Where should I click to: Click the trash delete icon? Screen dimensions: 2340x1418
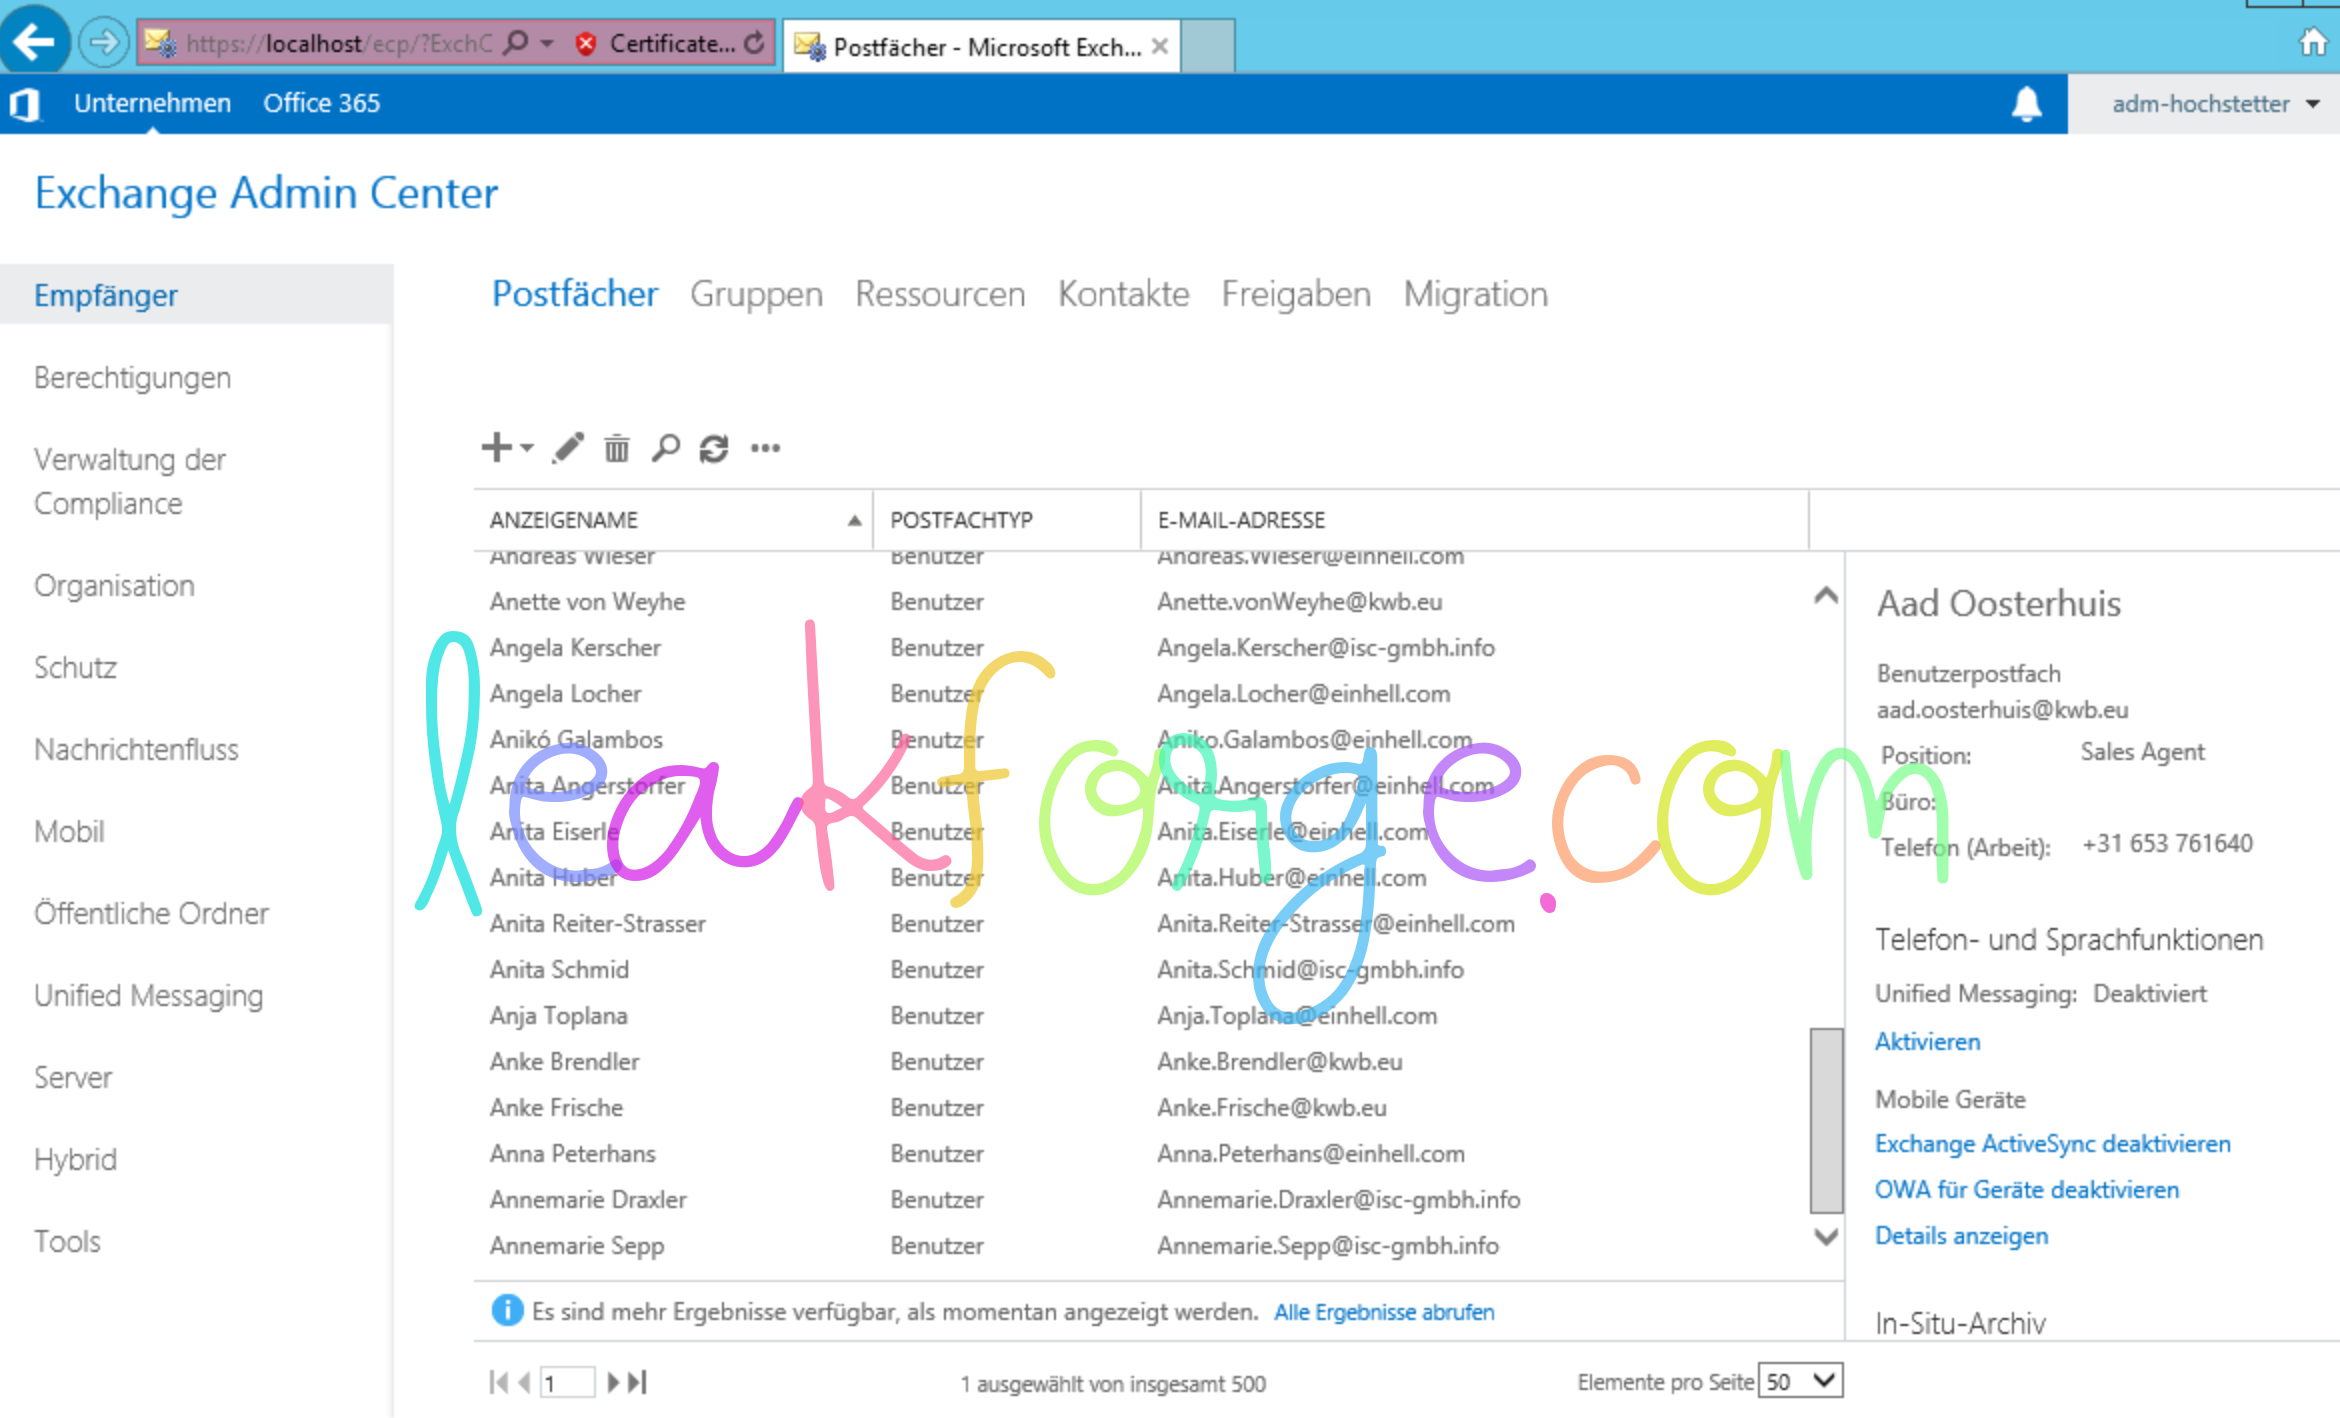[617, 449]
